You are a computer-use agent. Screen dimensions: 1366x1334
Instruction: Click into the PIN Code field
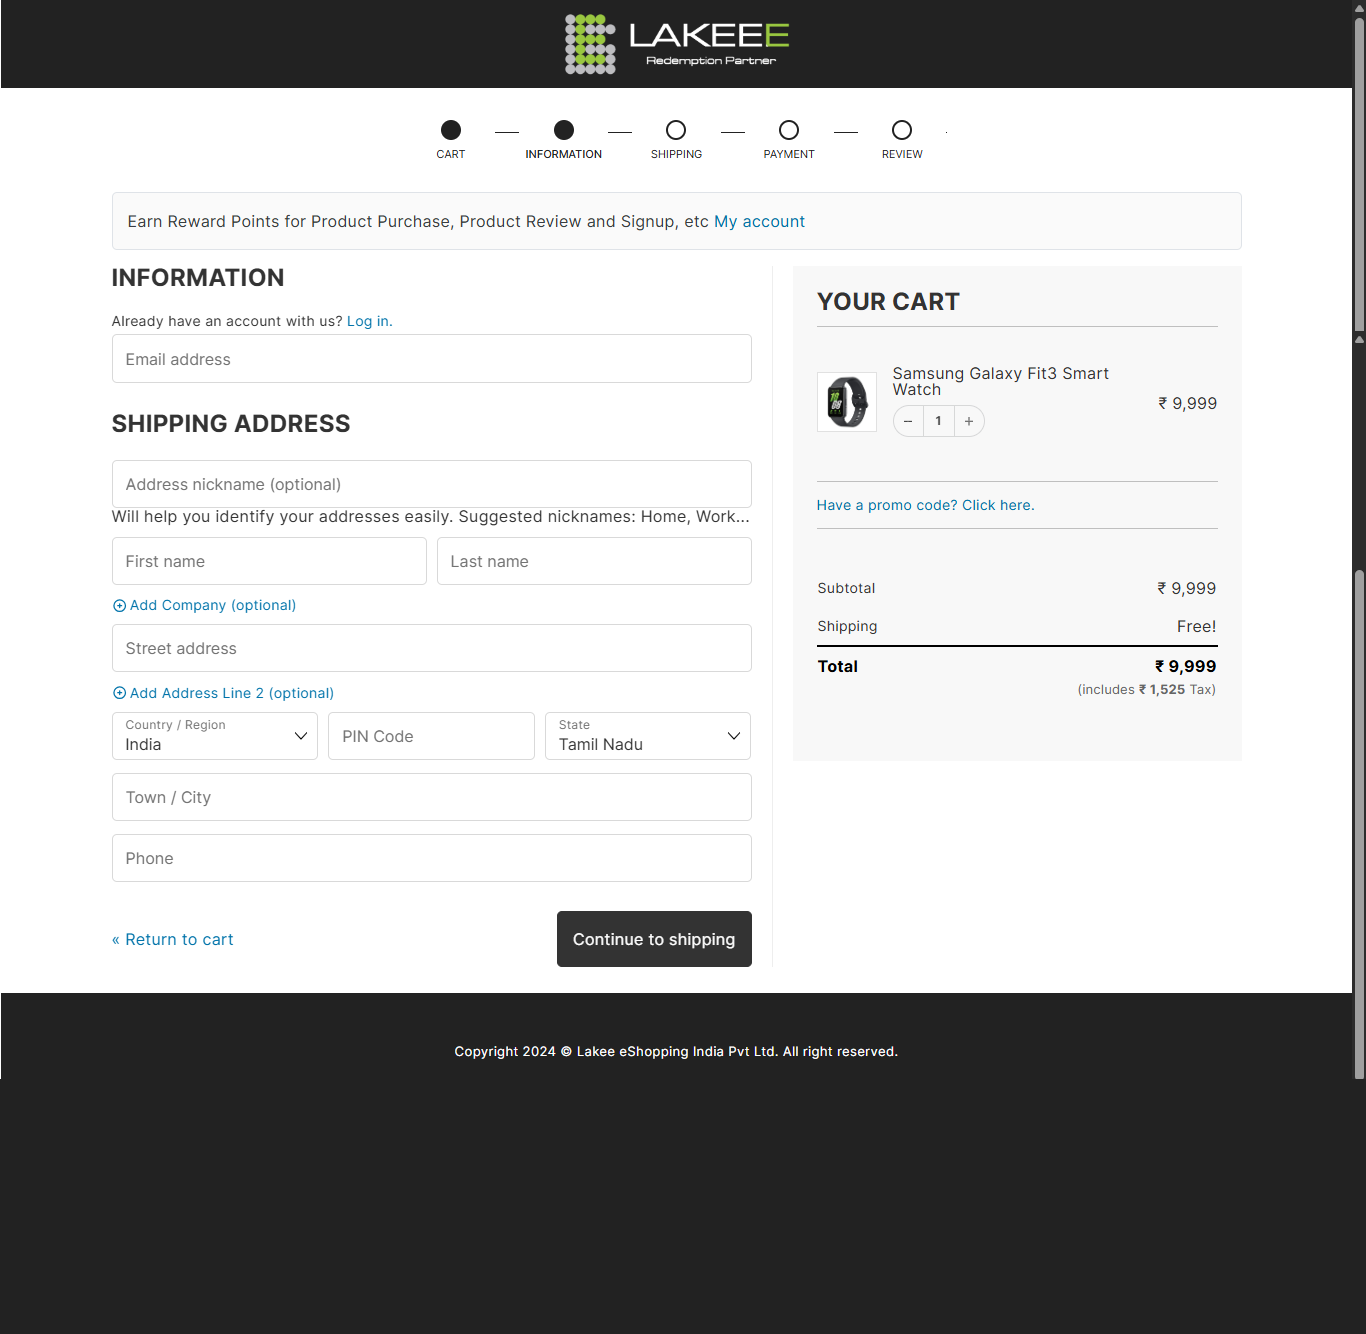[431, 736]
